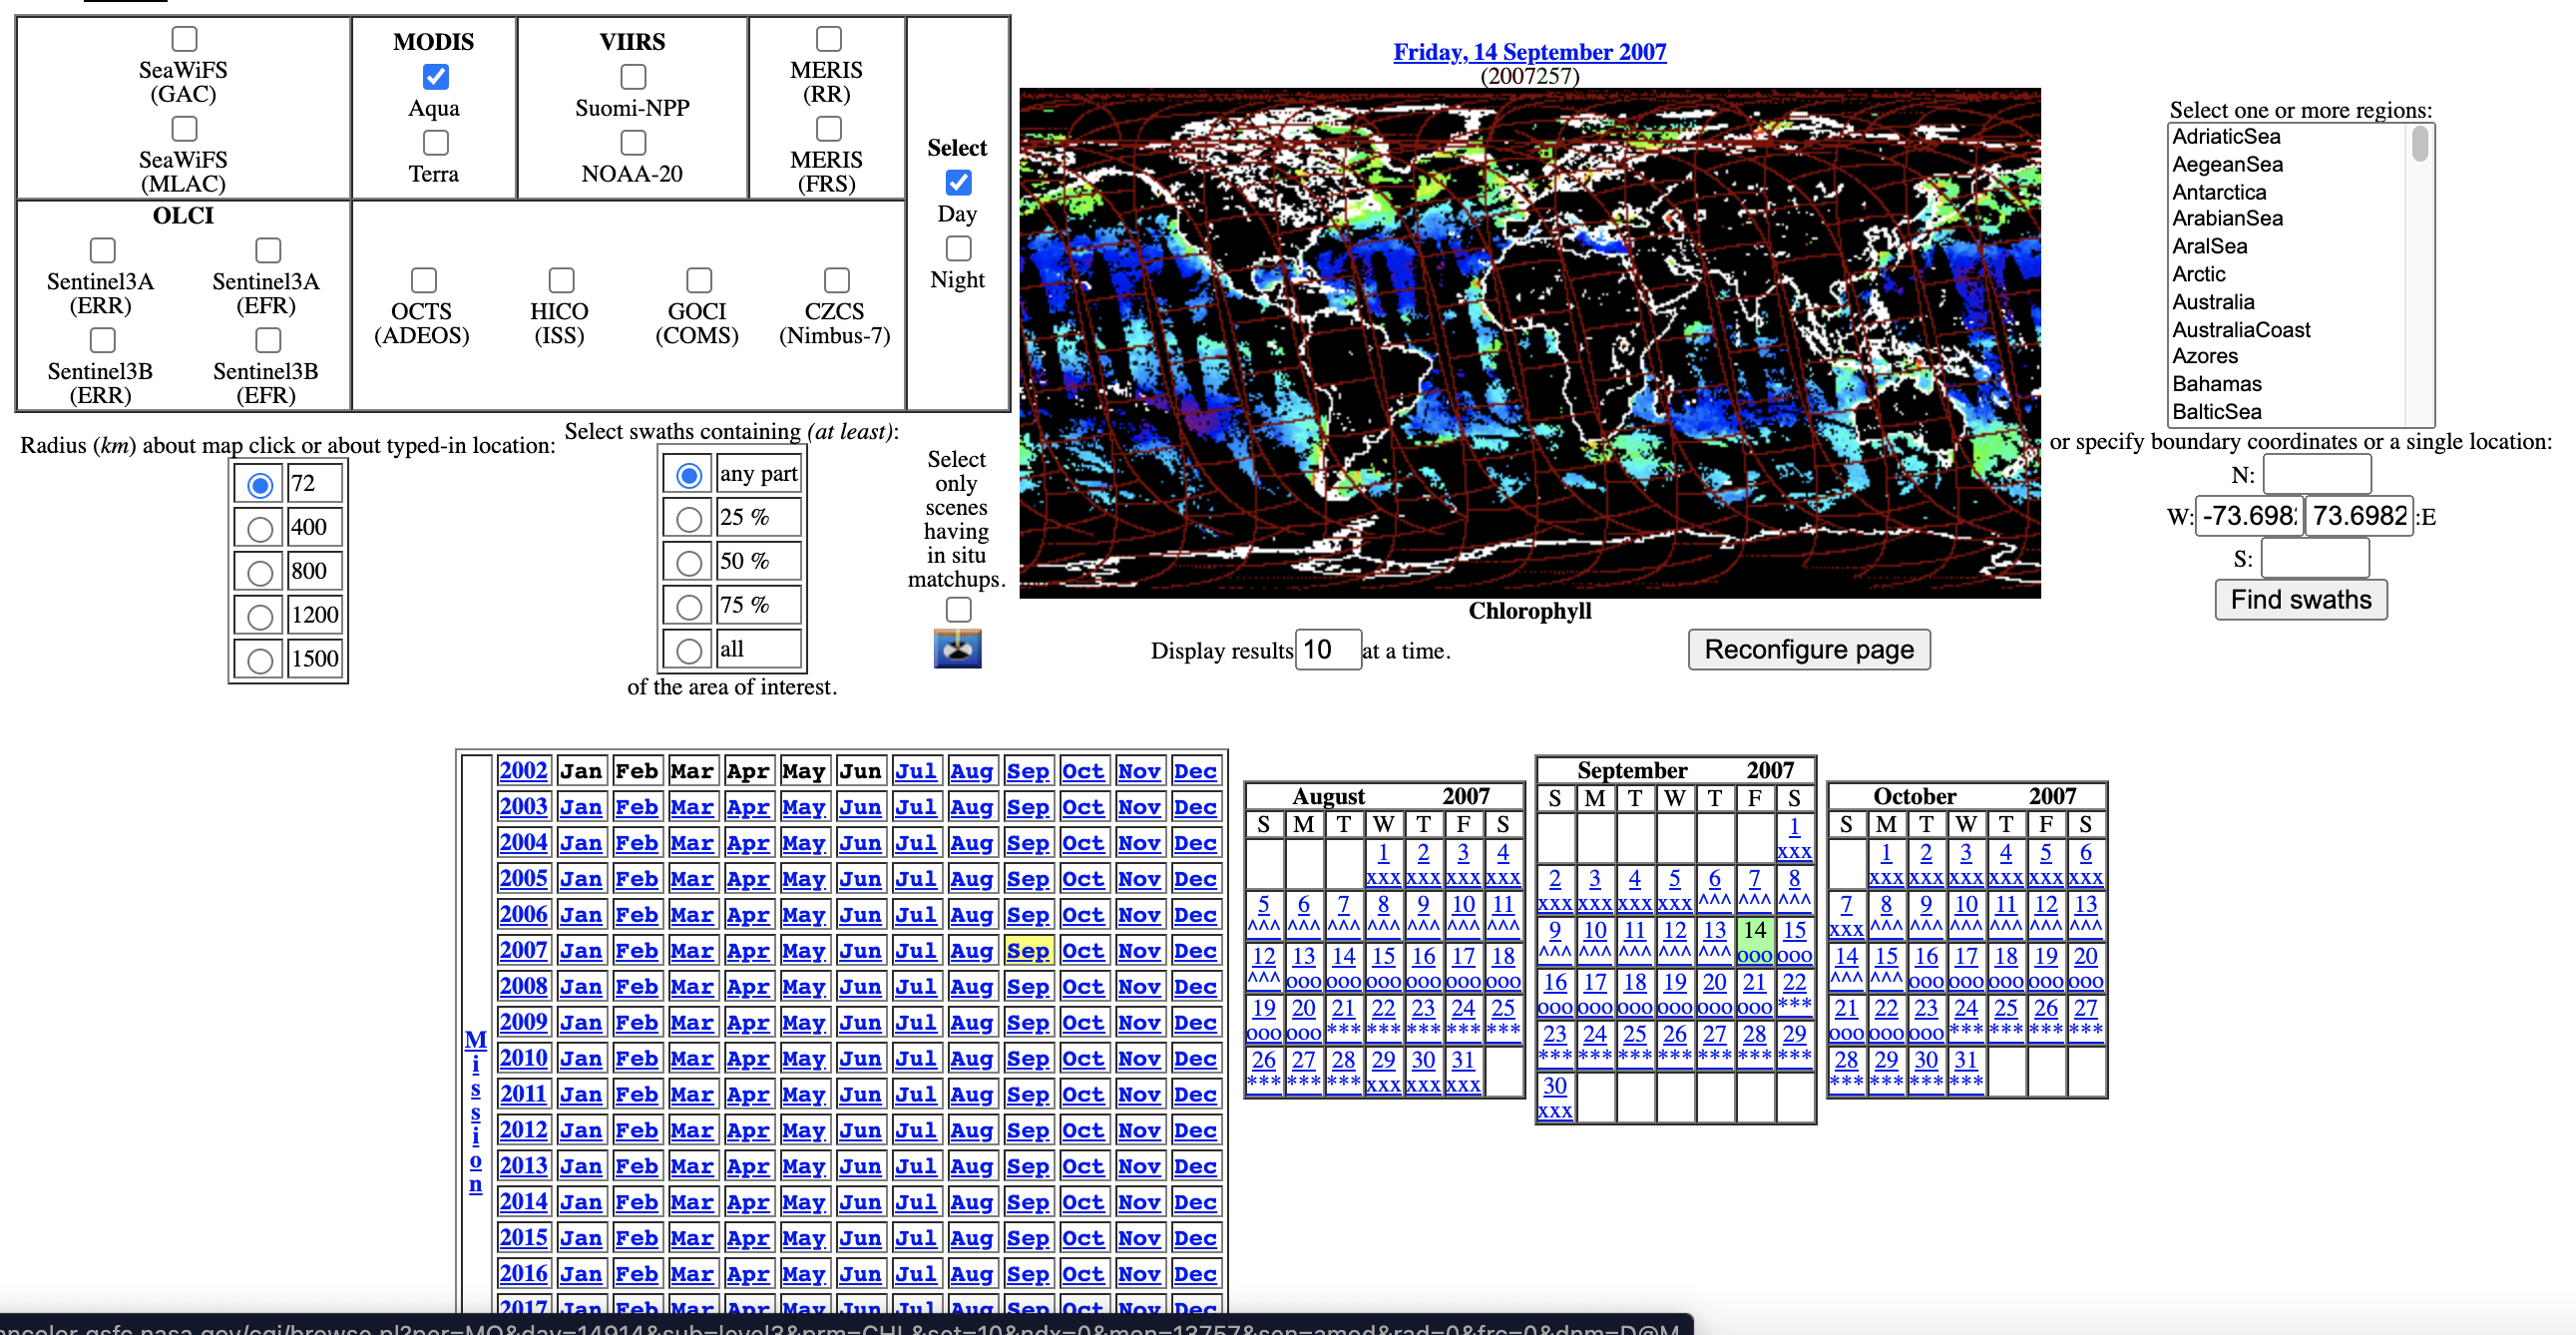The height and width of the screenshot is (1335, 2576).
Task: Open Sep in the 2007 row
Action: click(1027, 951)
